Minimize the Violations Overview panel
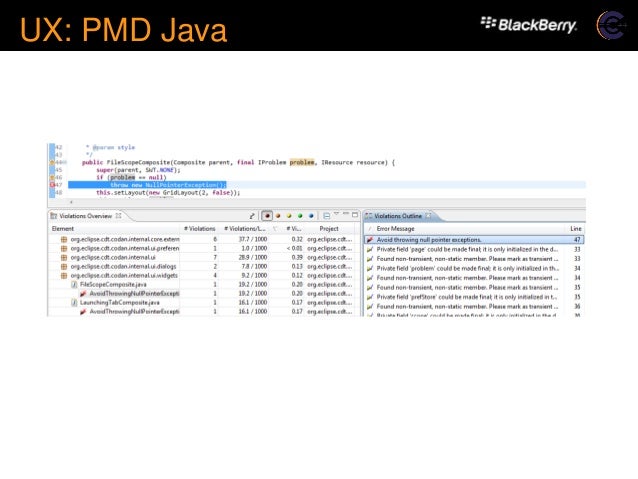638x479 pixels. point(346,213)
